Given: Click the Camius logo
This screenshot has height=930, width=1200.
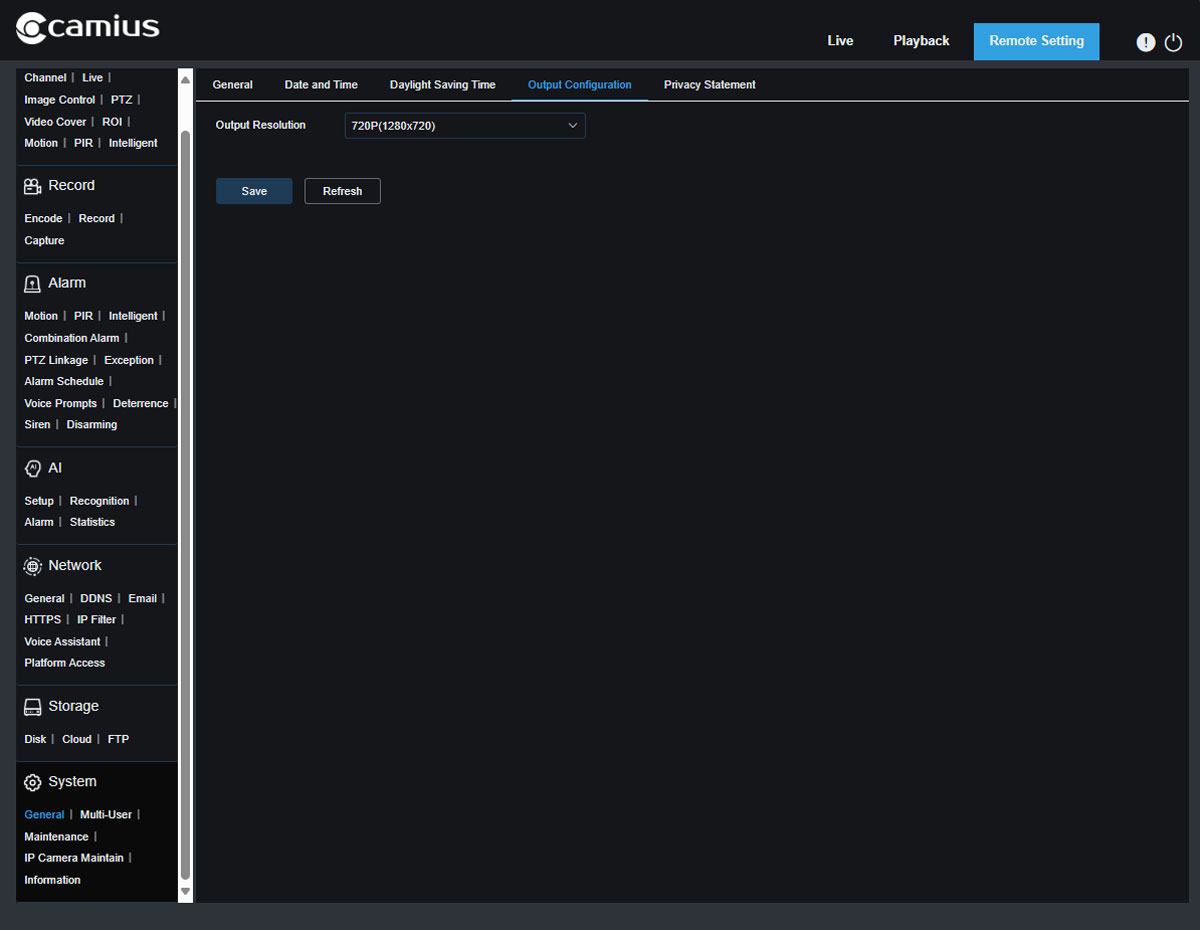Looking at the screenshot, I should [87, 28].
